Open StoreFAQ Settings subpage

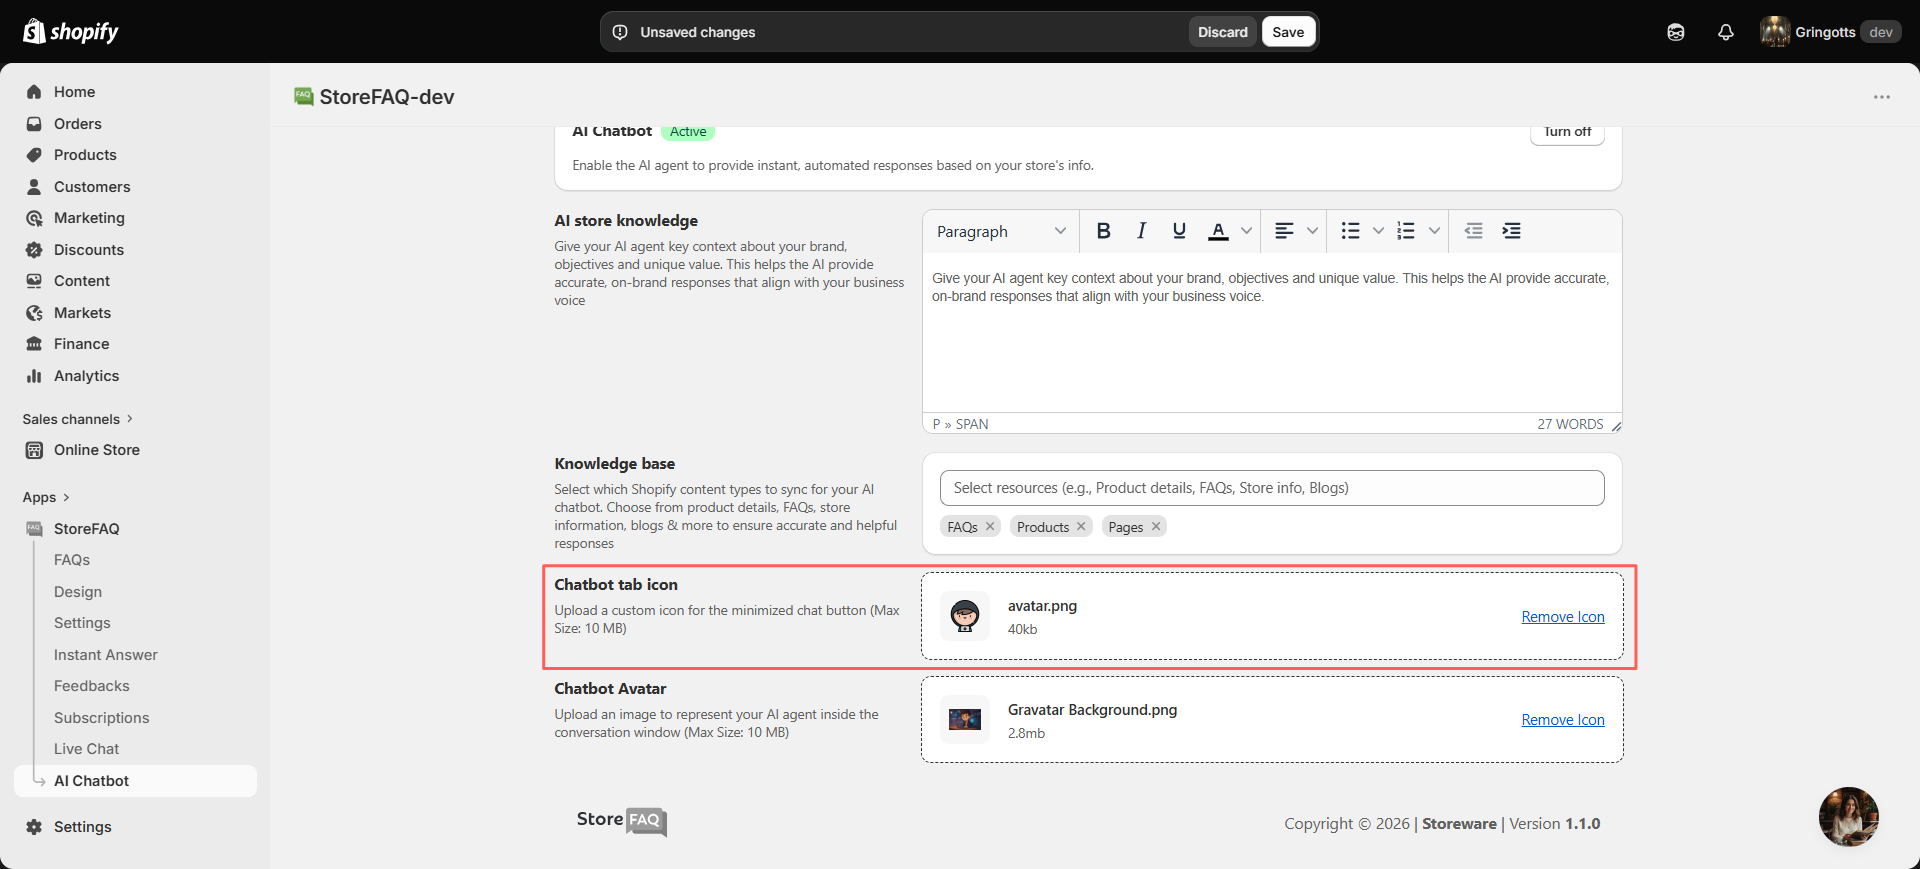click(82, 623)
